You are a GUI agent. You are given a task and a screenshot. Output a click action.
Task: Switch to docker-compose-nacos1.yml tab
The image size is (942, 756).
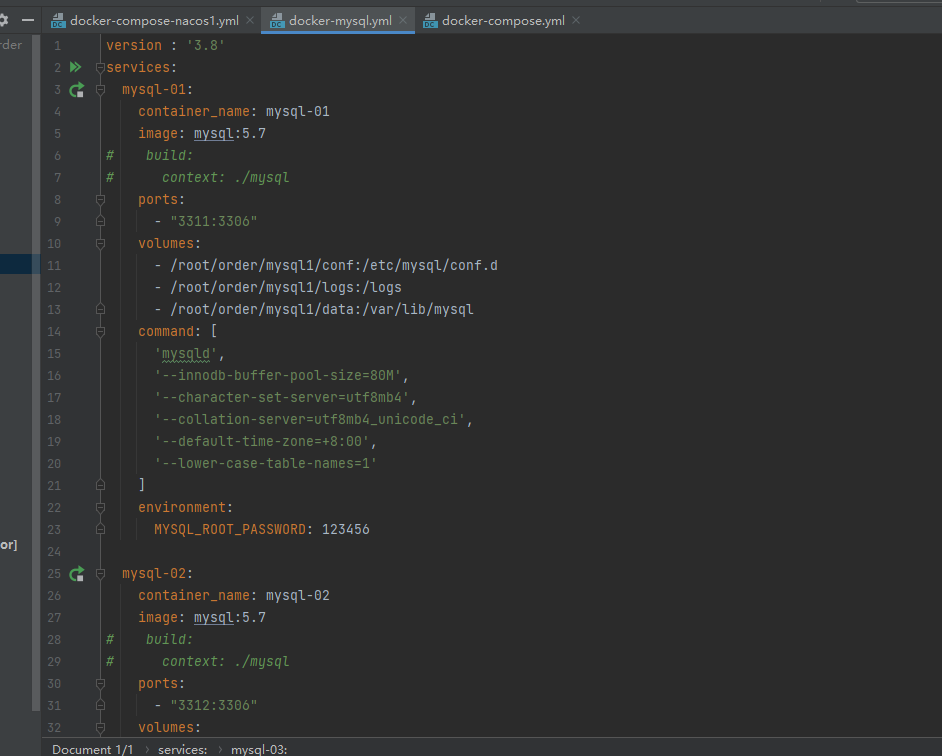click(x=154, y=21)
